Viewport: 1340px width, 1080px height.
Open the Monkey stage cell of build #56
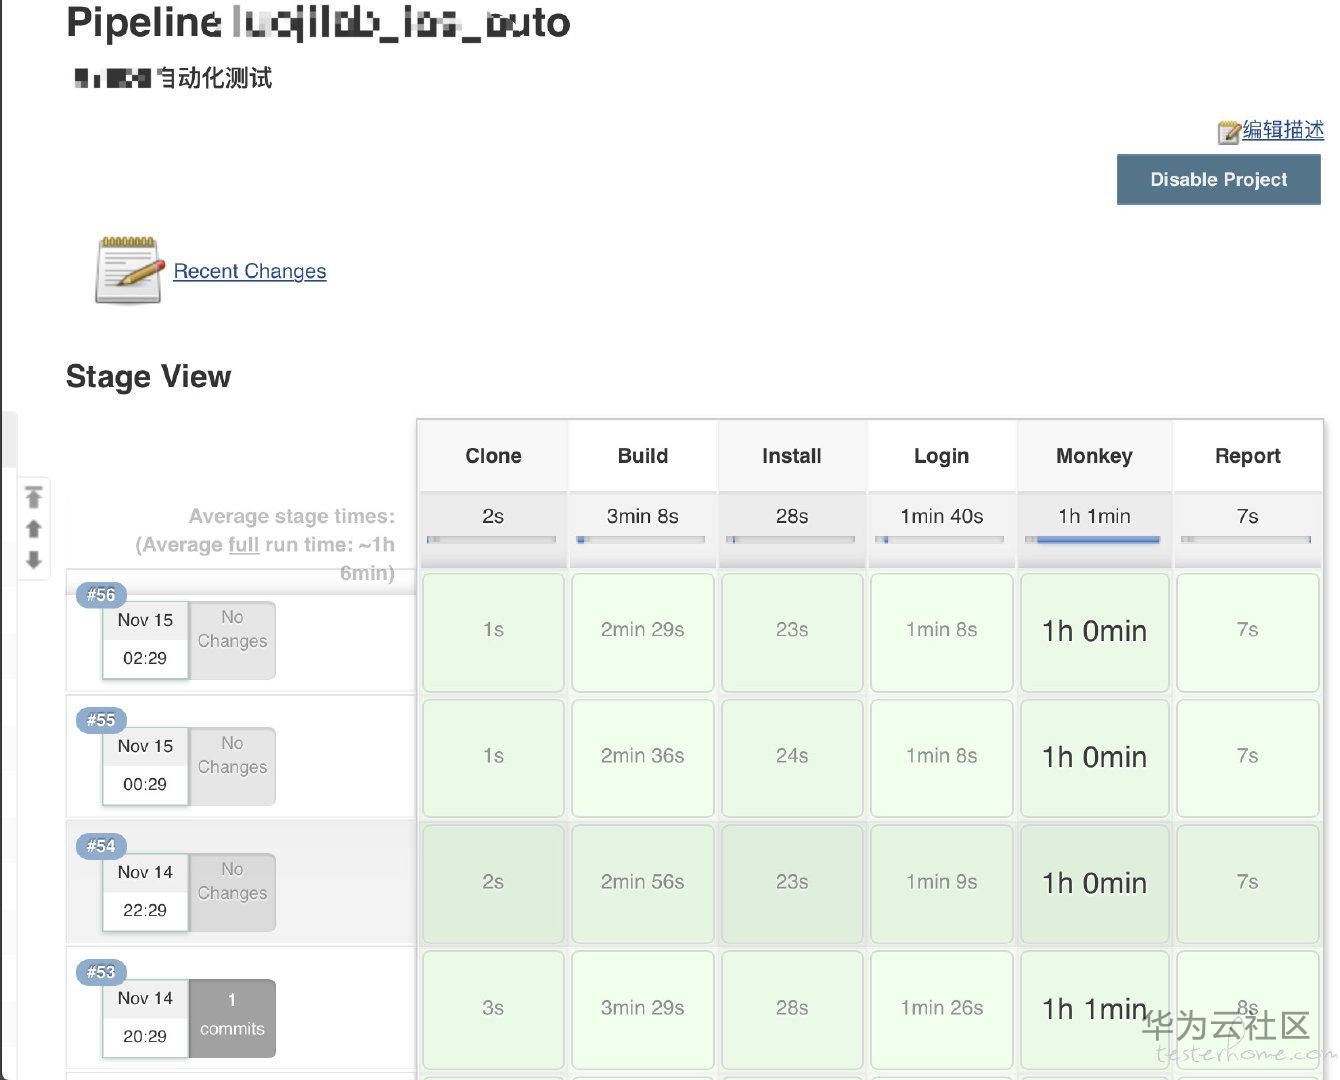(1094, 631)
